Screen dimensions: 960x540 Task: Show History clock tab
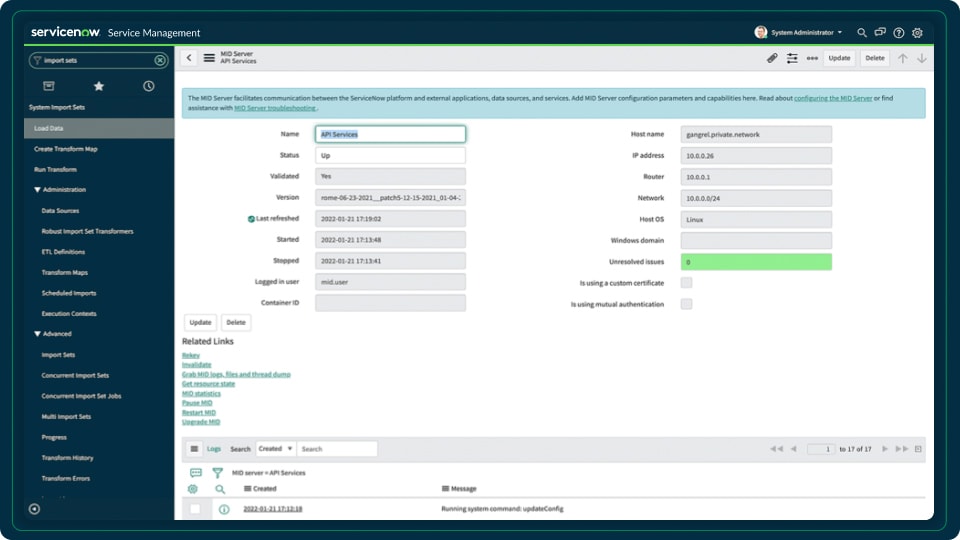tap(149, 86)
